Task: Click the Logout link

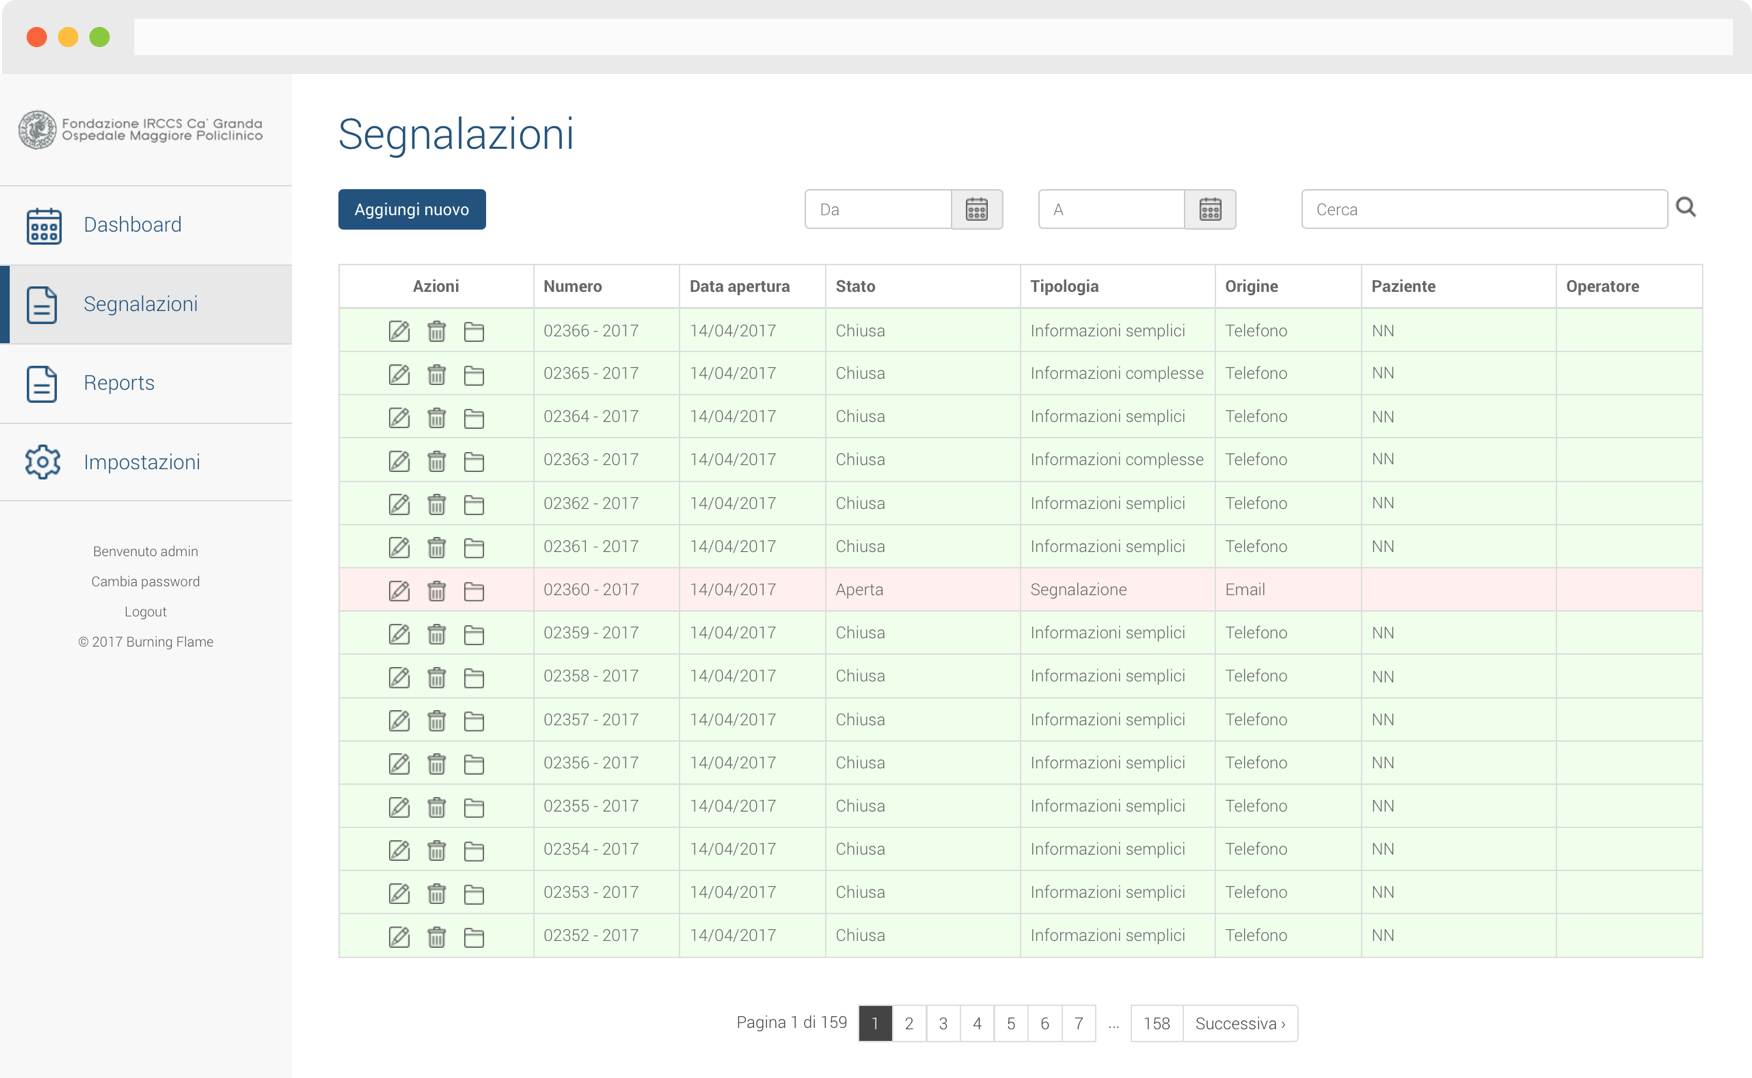Action: [146, 611]
